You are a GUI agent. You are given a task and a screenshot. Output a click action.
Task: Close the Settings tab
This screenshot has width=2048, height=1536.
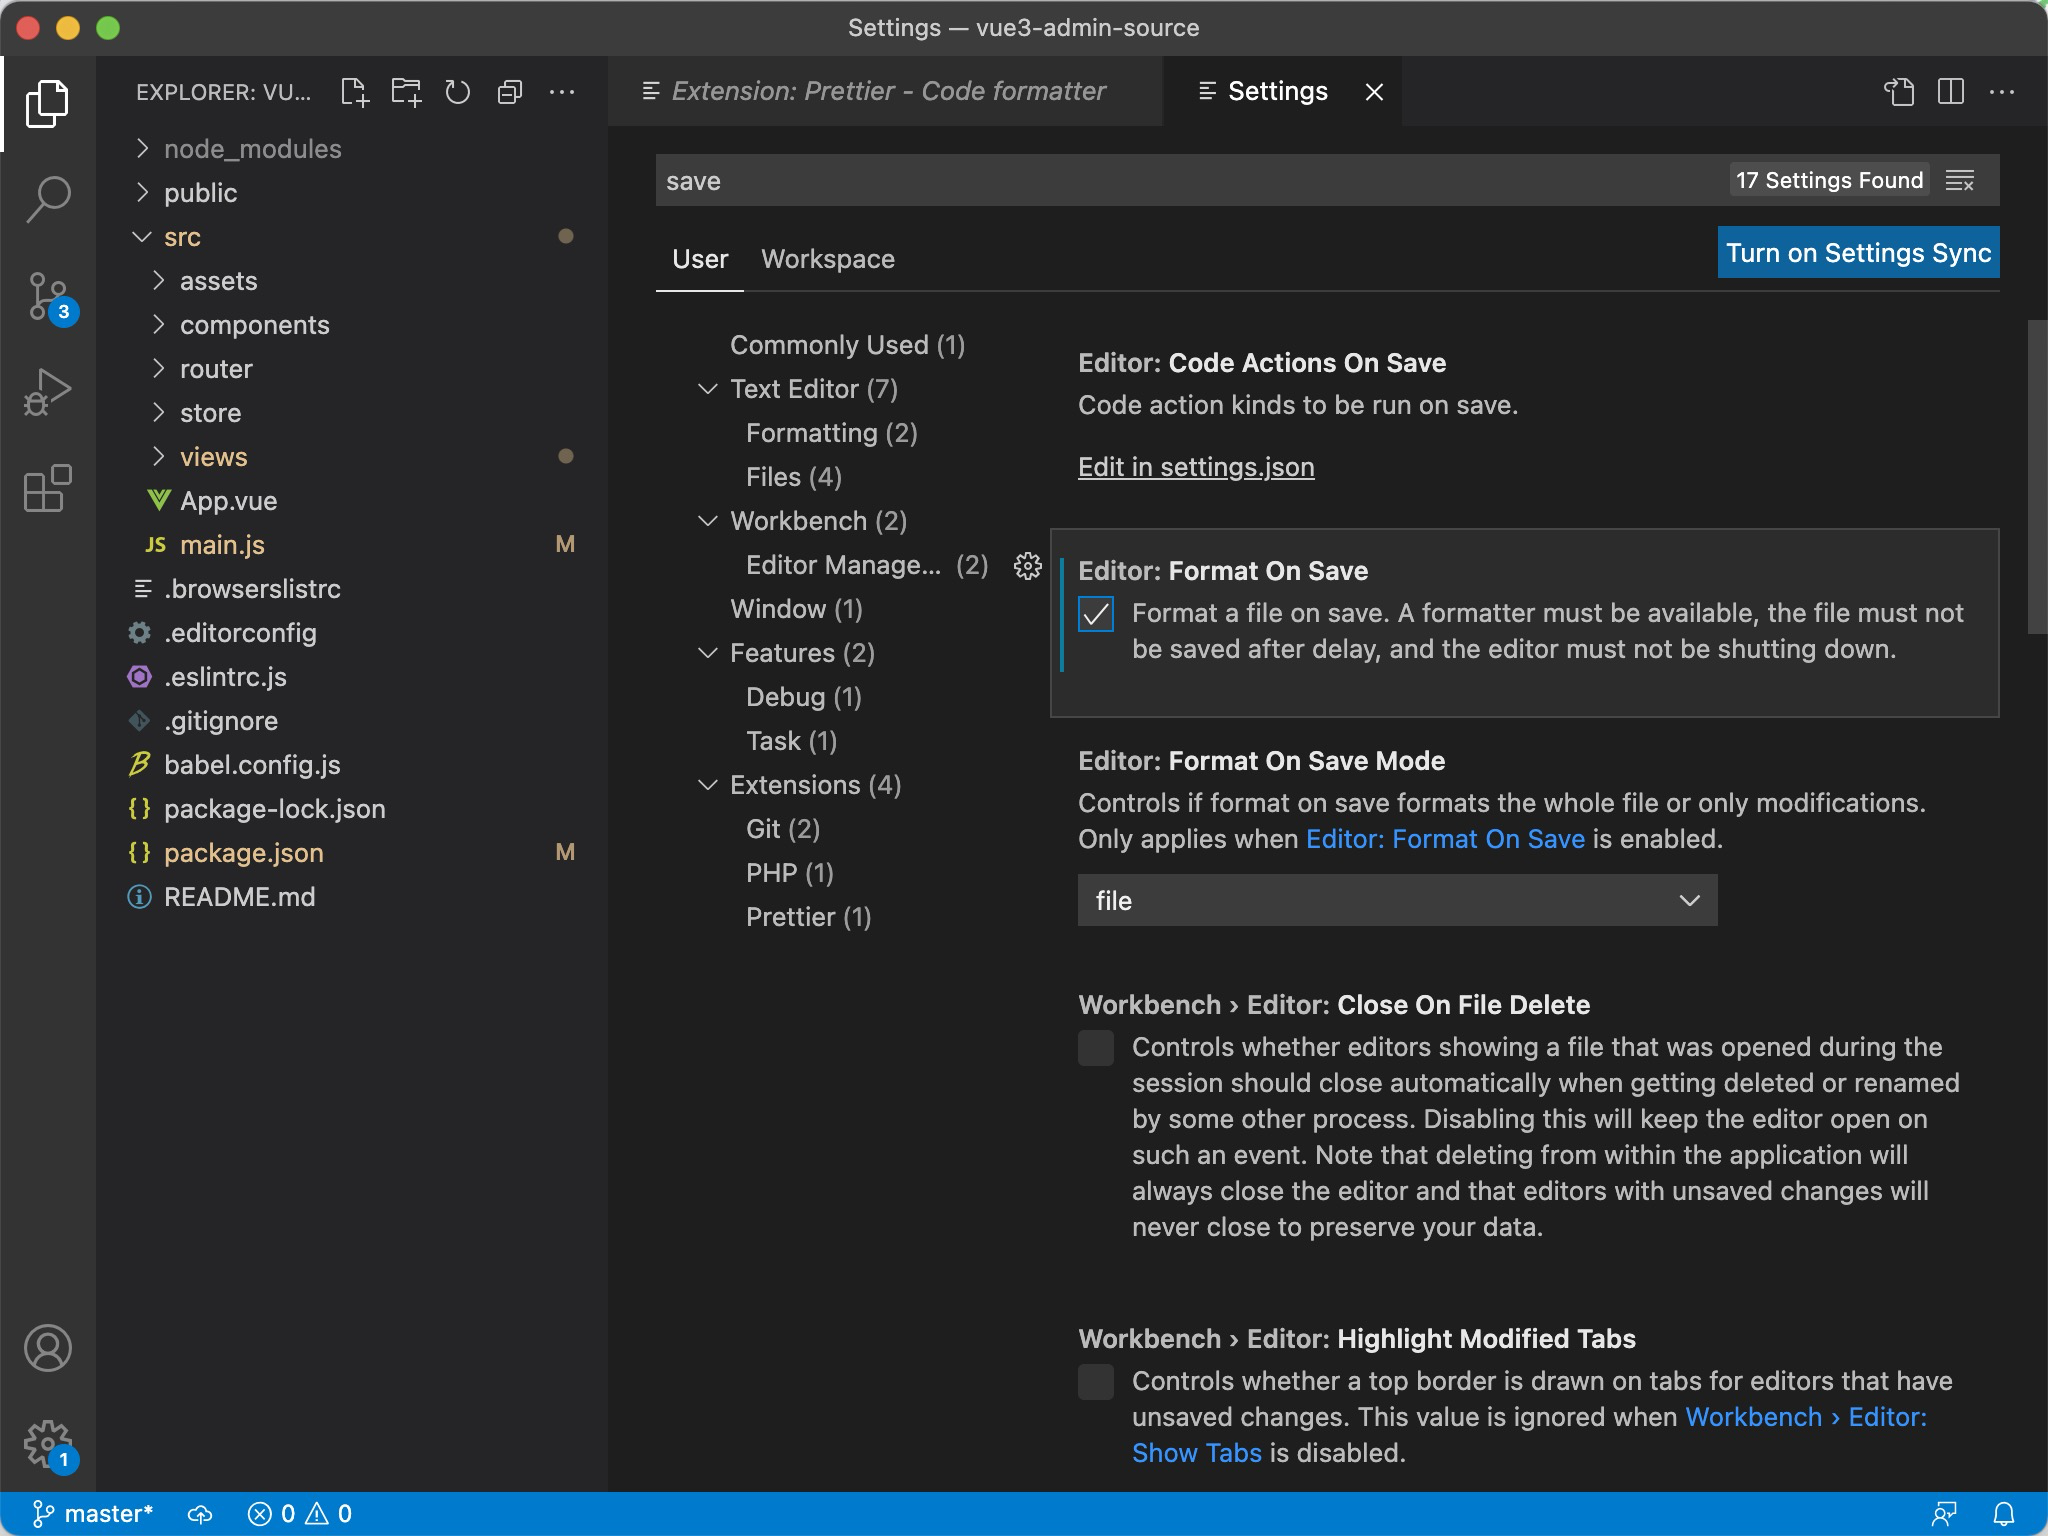tap(1375, 92)
